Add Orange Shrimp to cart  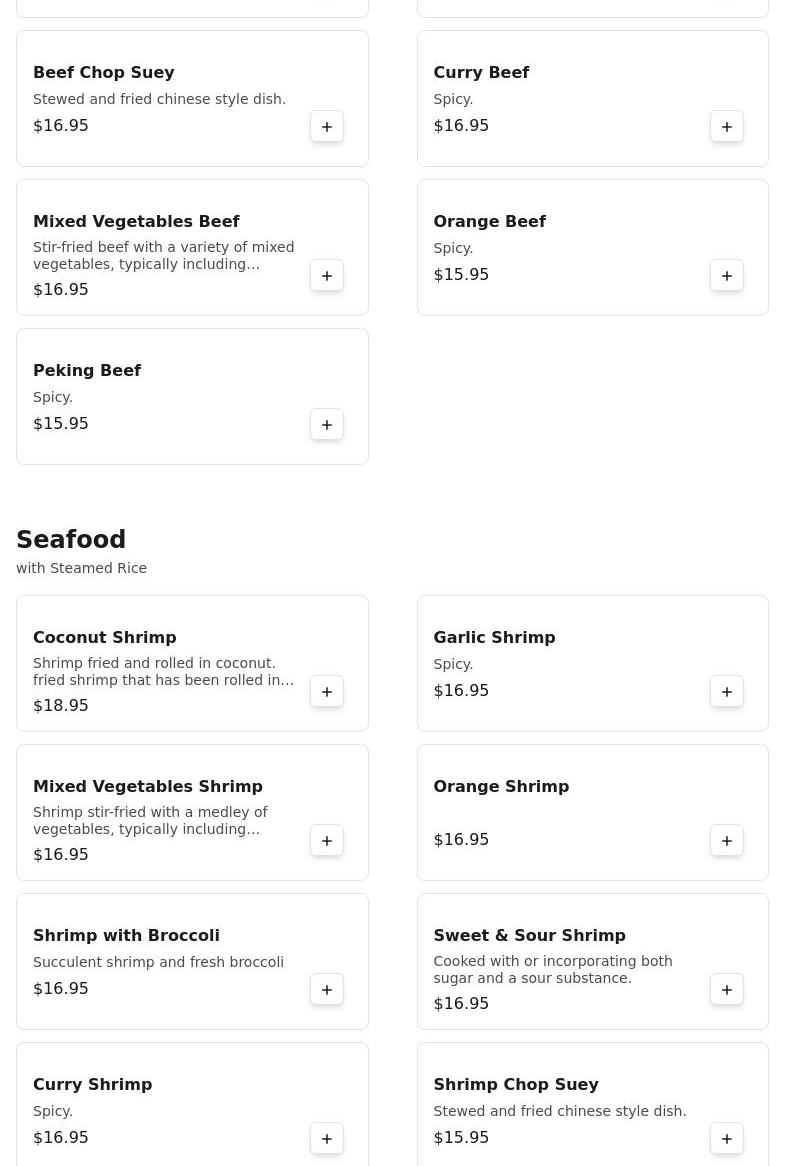point(727,841)
